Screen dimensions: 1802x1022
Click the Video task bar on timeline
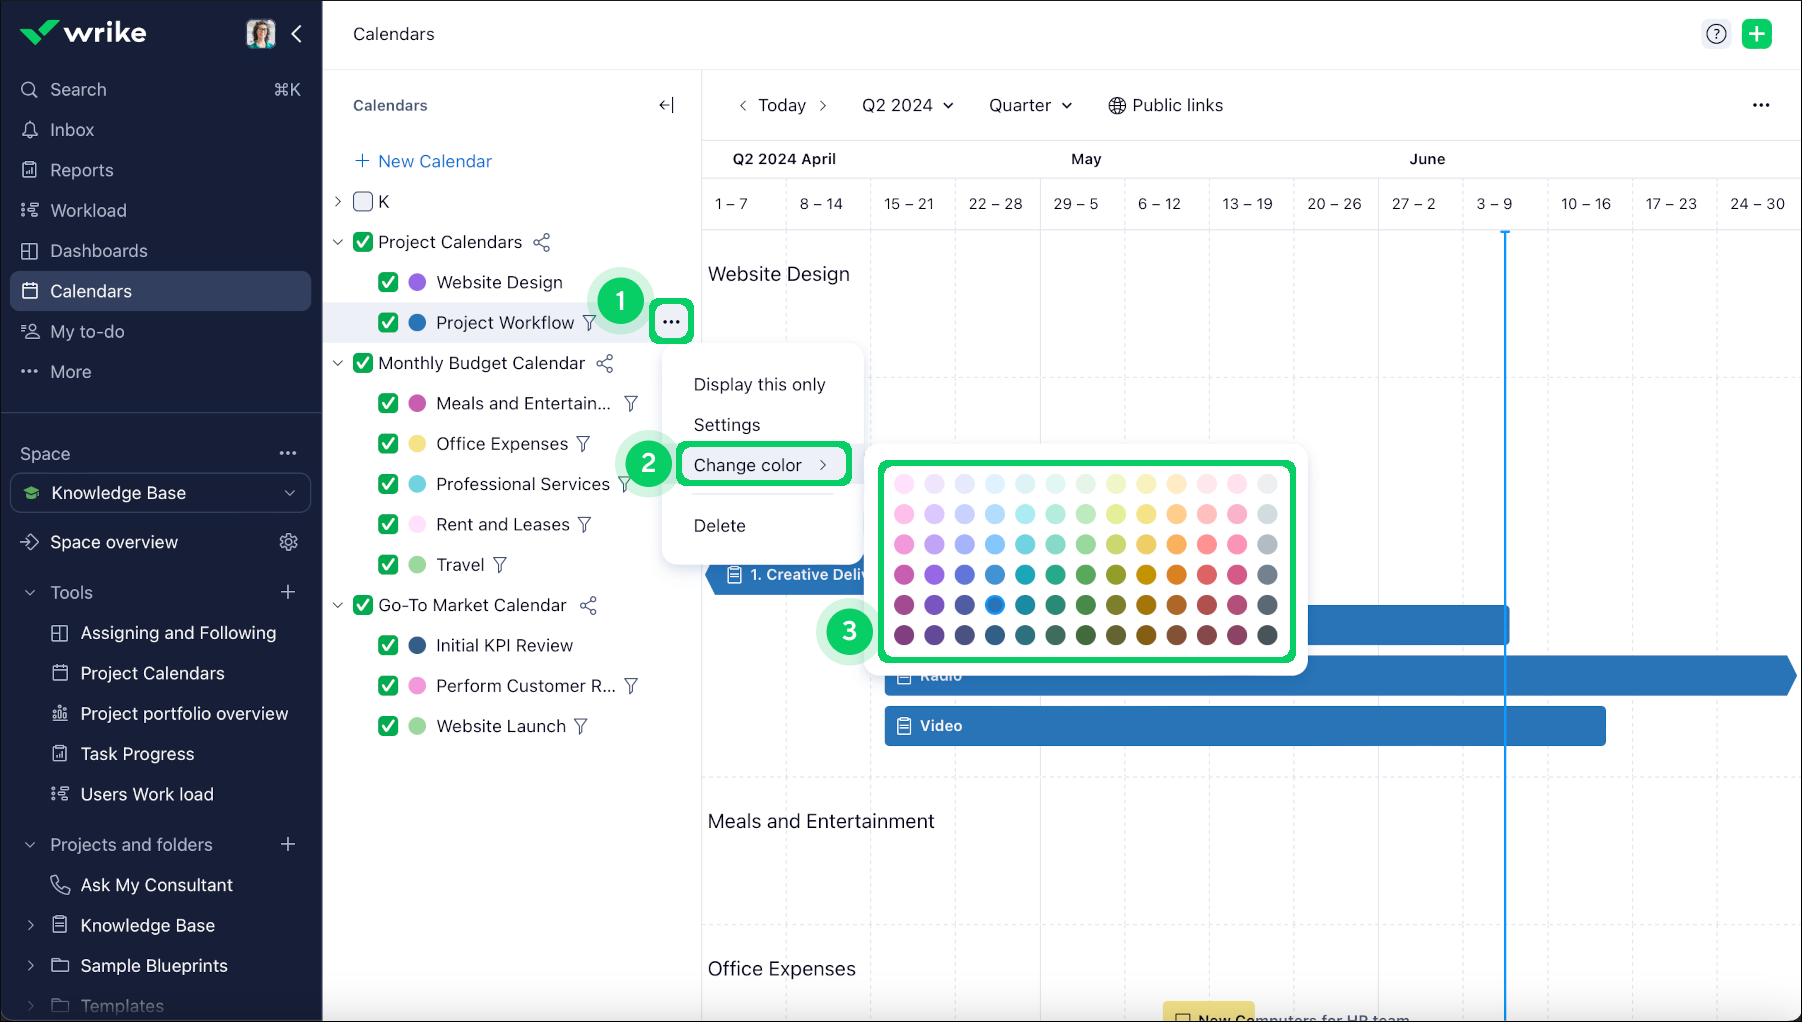(x=1244, y=726)
